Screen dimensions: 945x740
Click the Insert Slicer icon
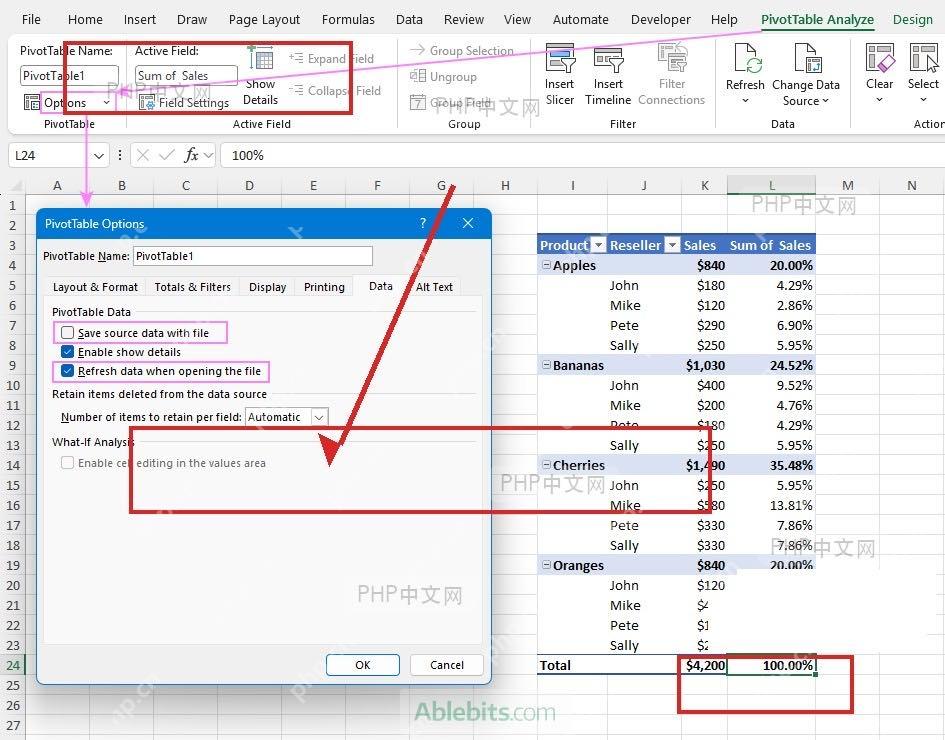tap(560, 58)
